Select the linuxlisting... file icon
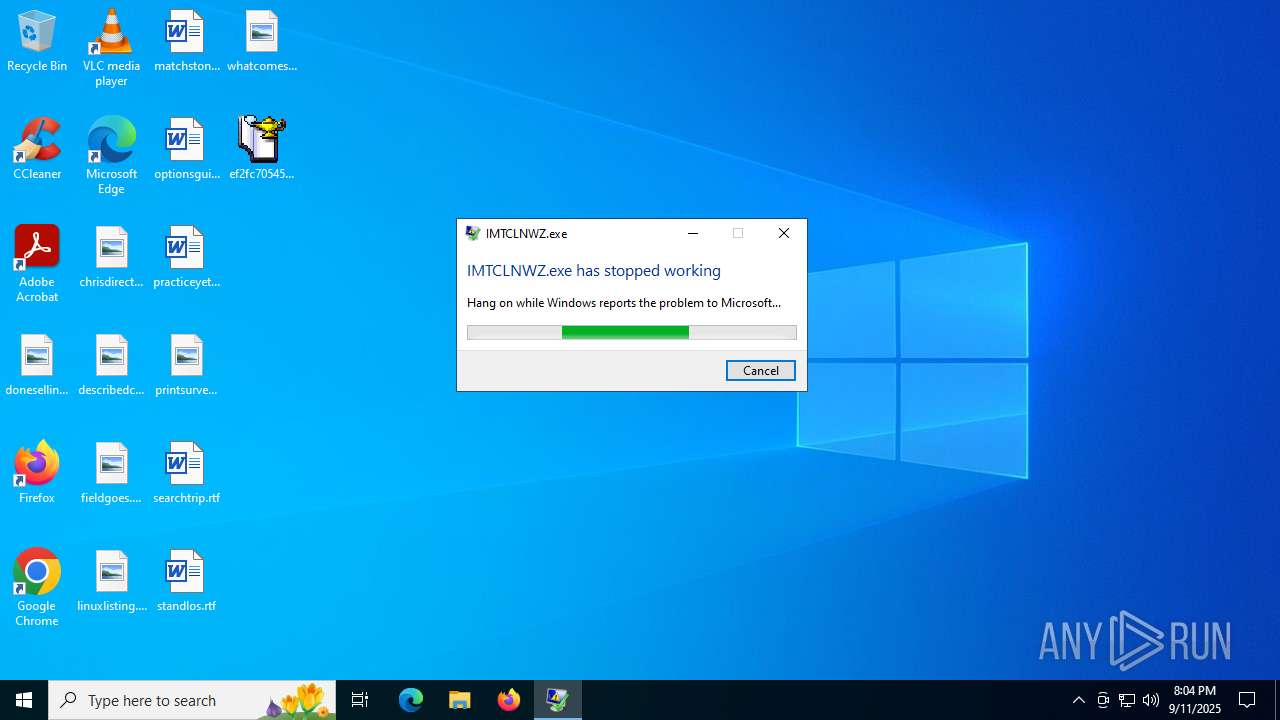Screen dimensions: 1280x720 point(111,581)
